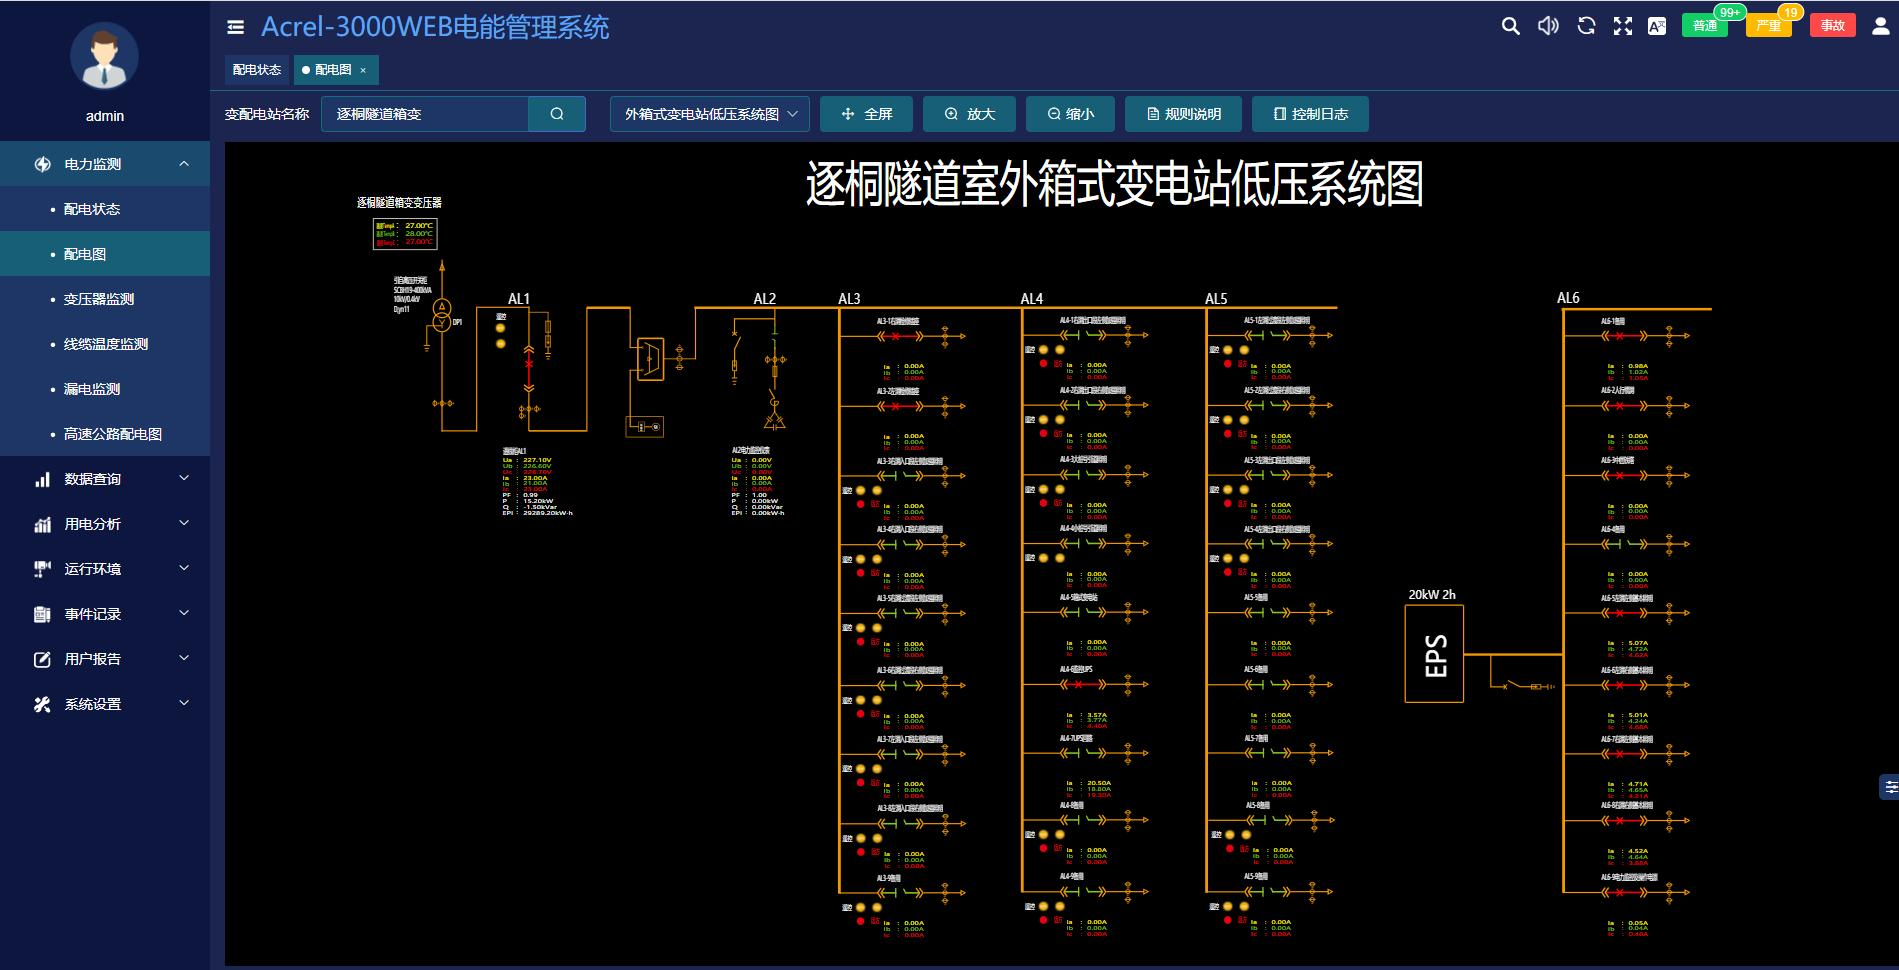Select 变压器监测 in sidebar
This screenshot has width=1899, height=970.
point(99,299)
